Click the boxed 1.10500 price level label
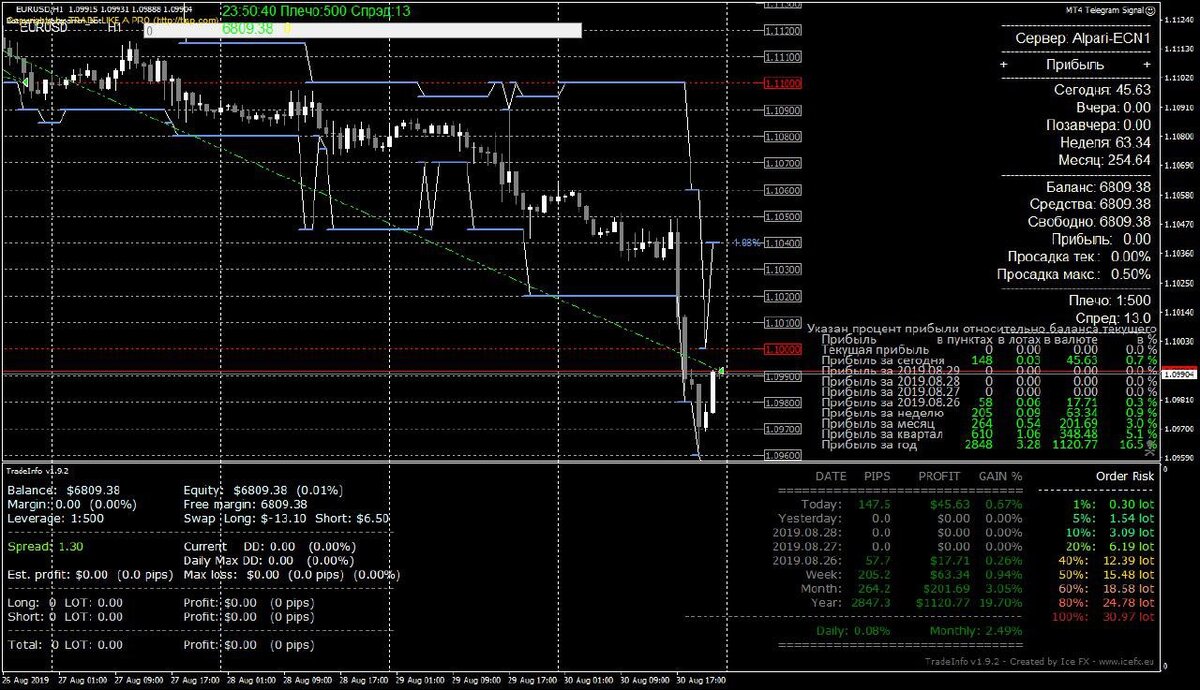1200x690 pixels. (782, 216)
